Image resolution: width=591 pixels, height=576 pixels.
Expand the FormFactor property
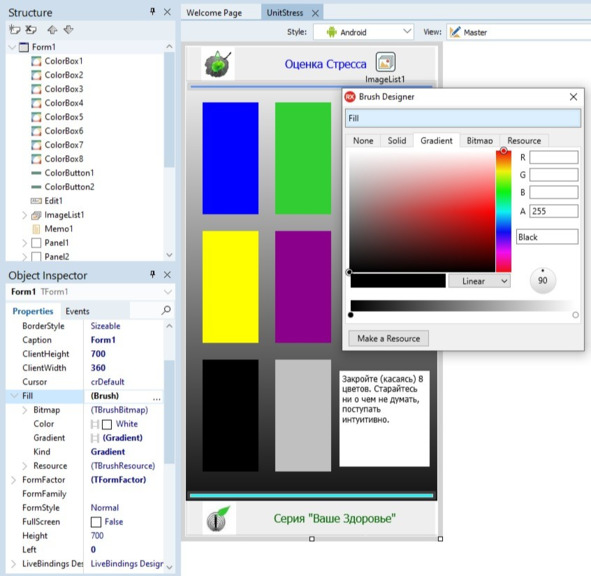point(14,480)
